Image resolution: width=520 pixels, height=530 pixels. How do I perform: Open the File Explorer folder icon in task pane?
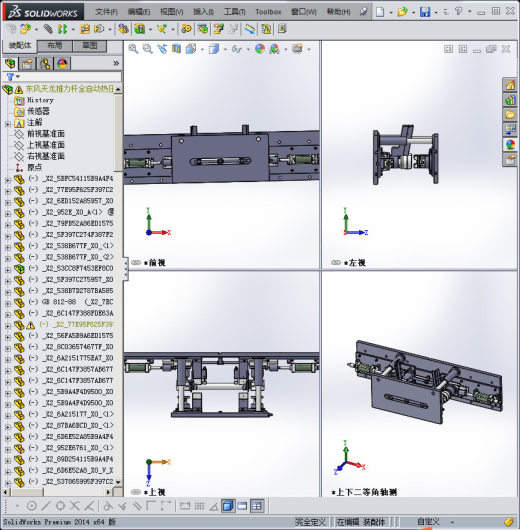point(510,114)
